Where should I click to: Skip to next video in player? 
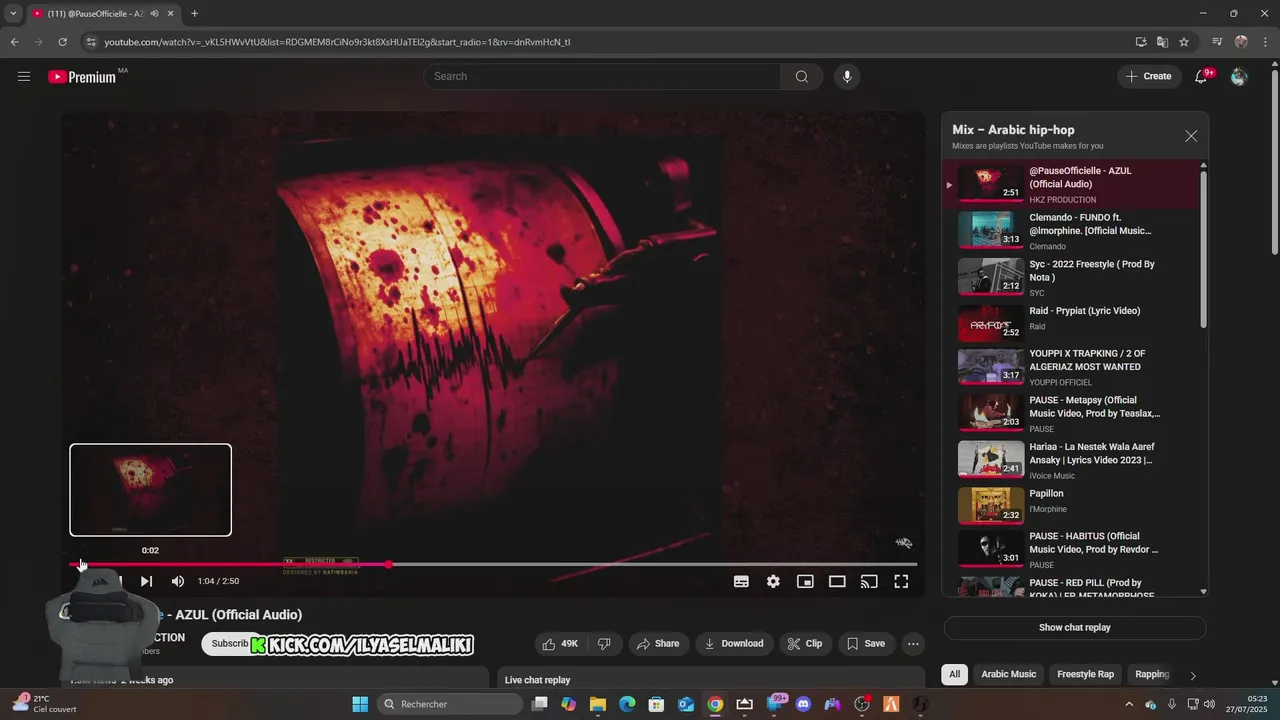146,581
